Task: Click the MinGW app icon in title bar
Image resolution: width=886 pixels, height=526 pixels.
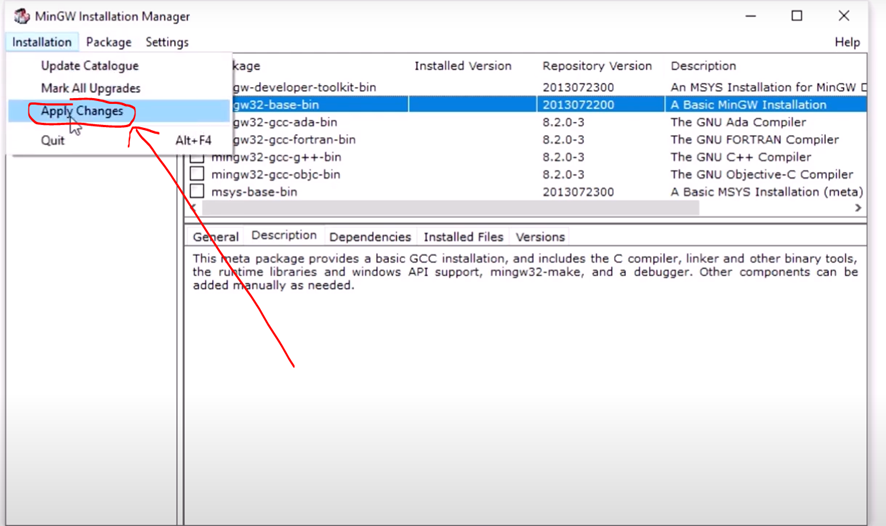Action: 21,16
